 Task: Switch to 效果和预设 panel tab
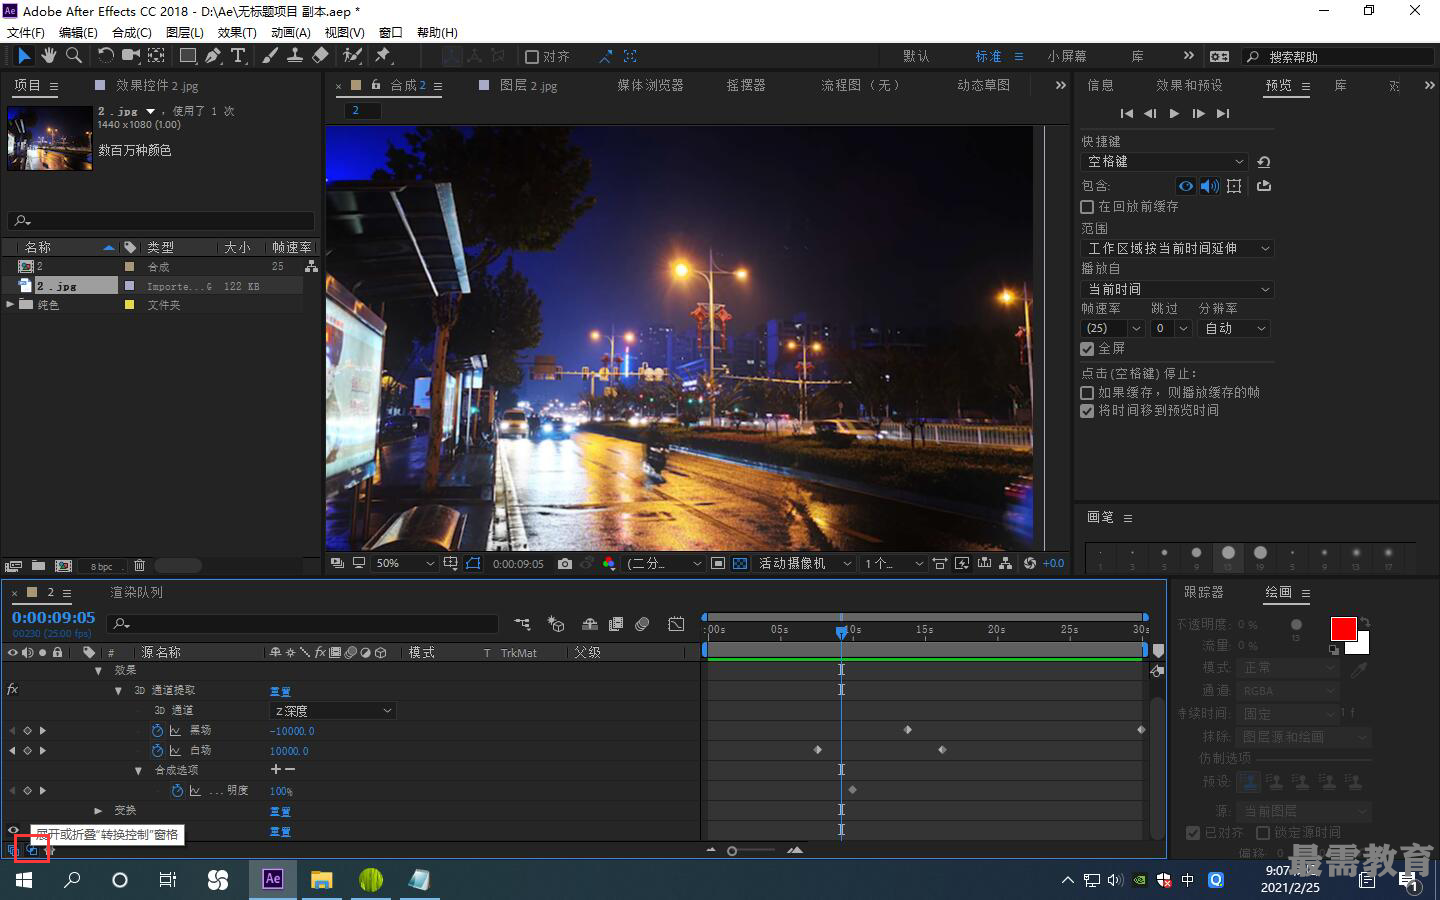pos(1189,86)
